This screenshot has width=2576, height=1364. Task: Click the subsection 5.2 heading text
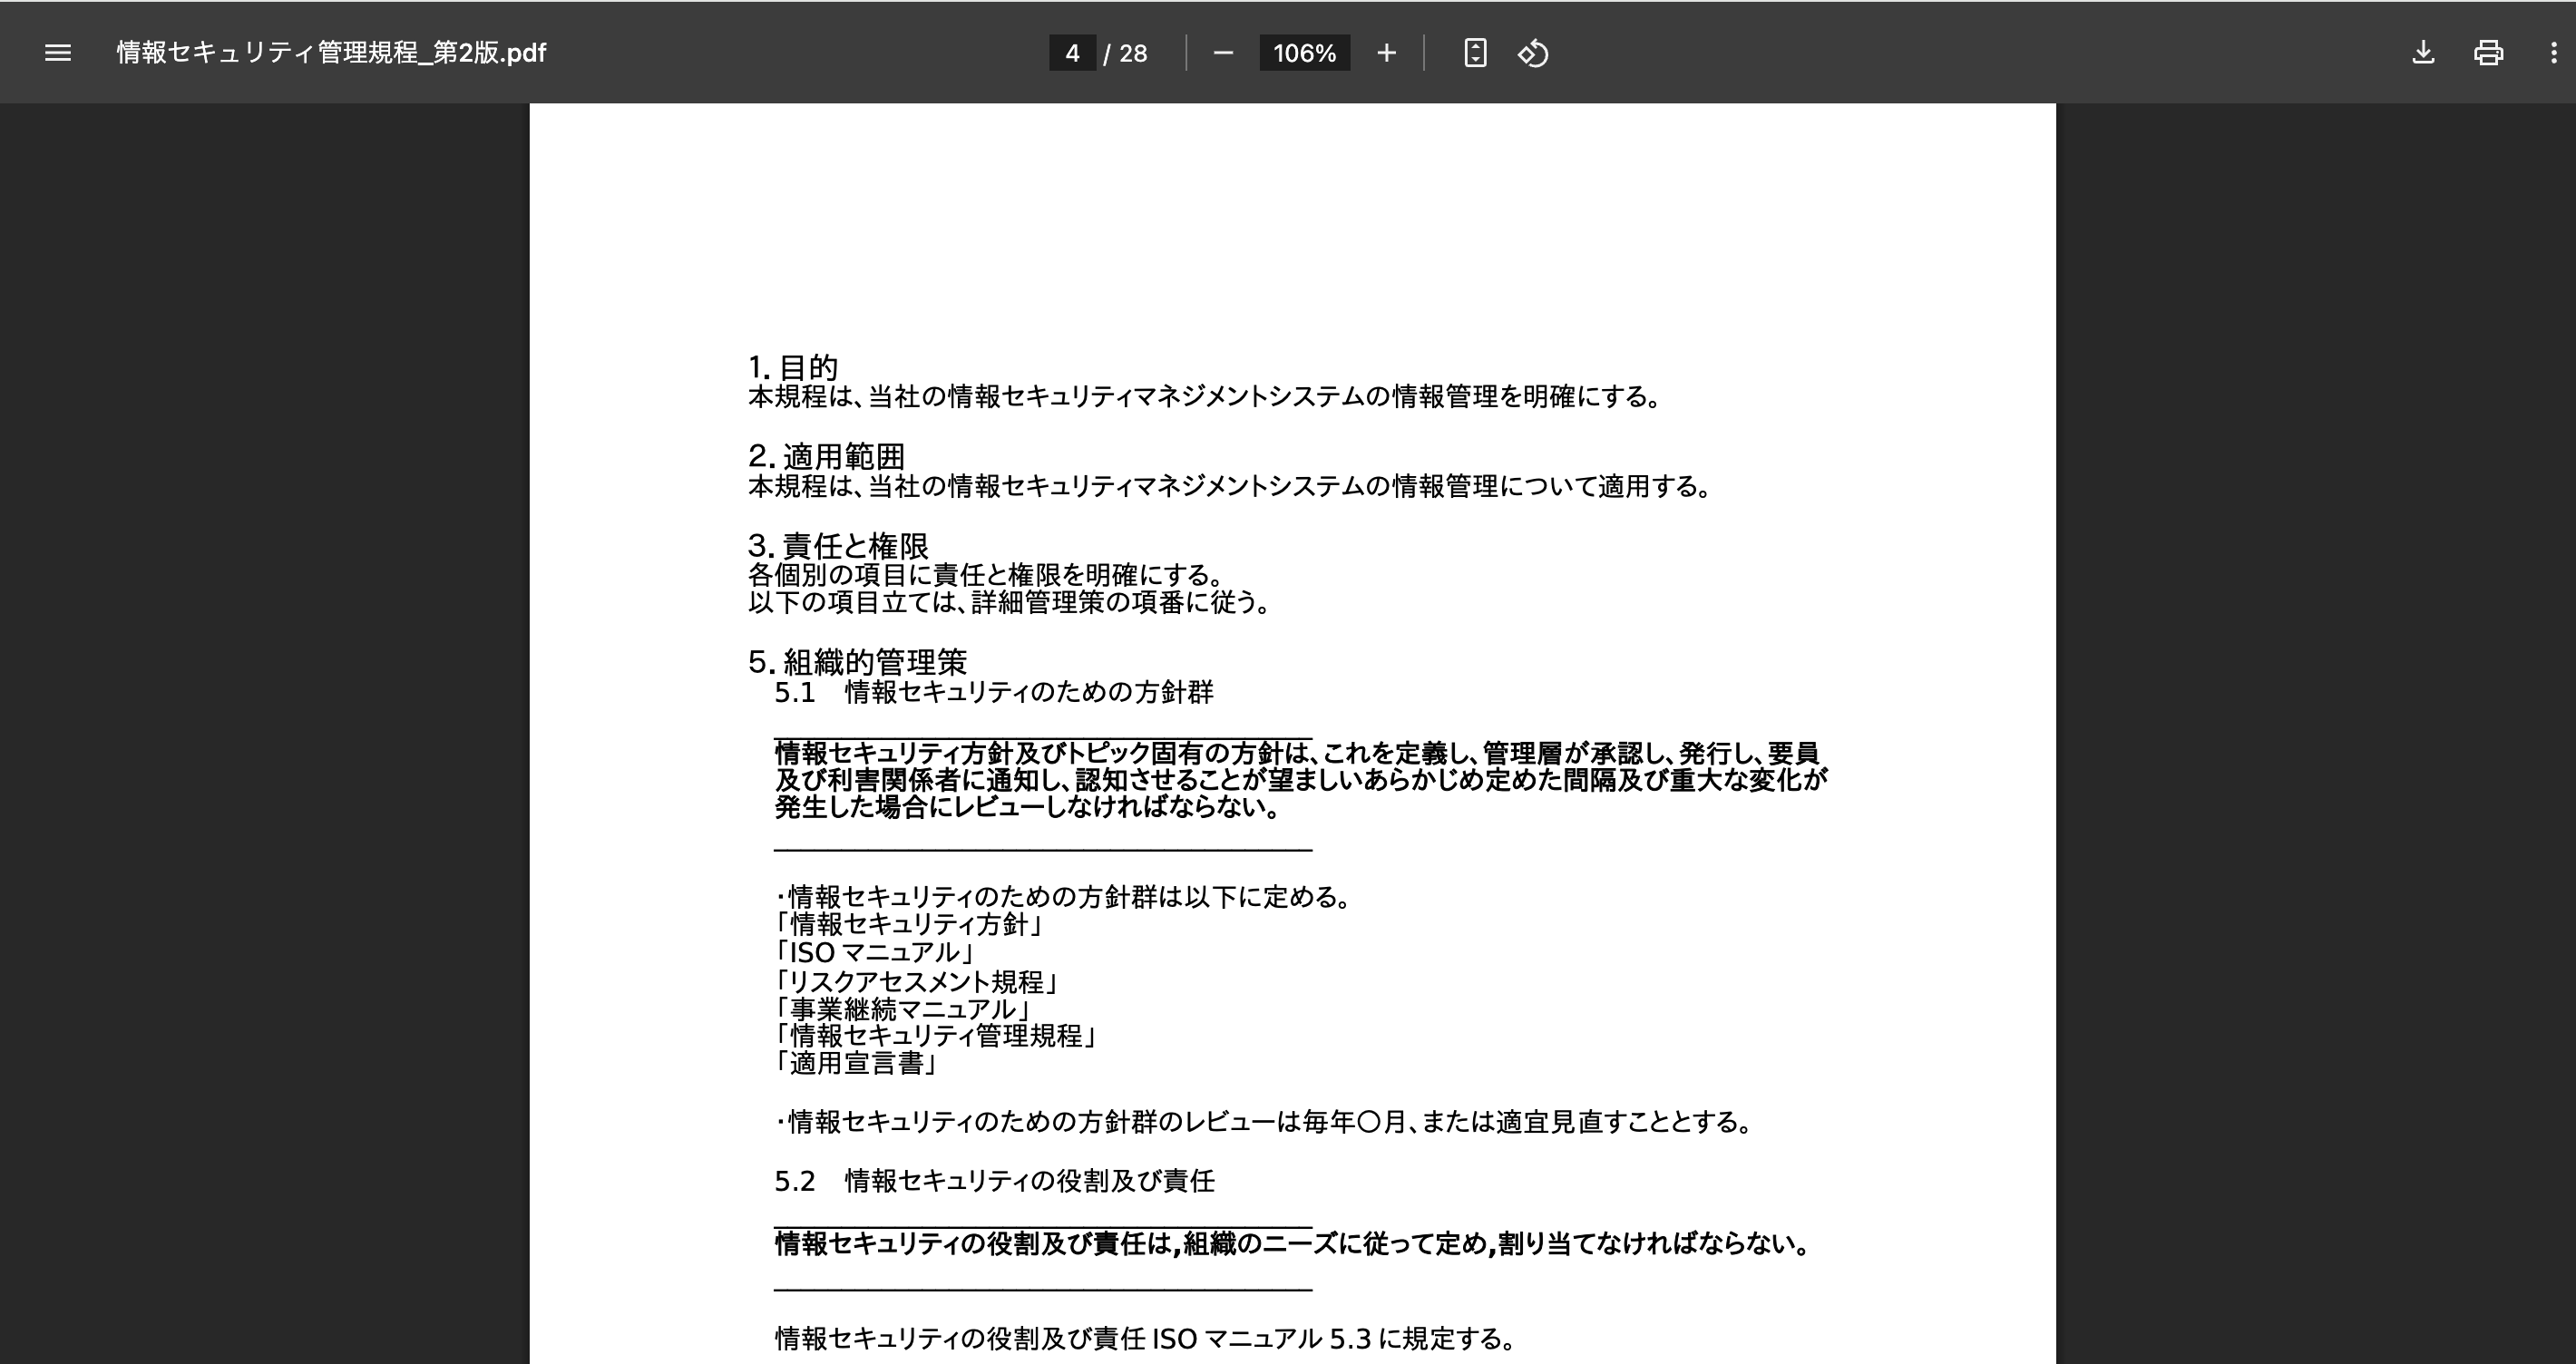tap(994, 1181)
